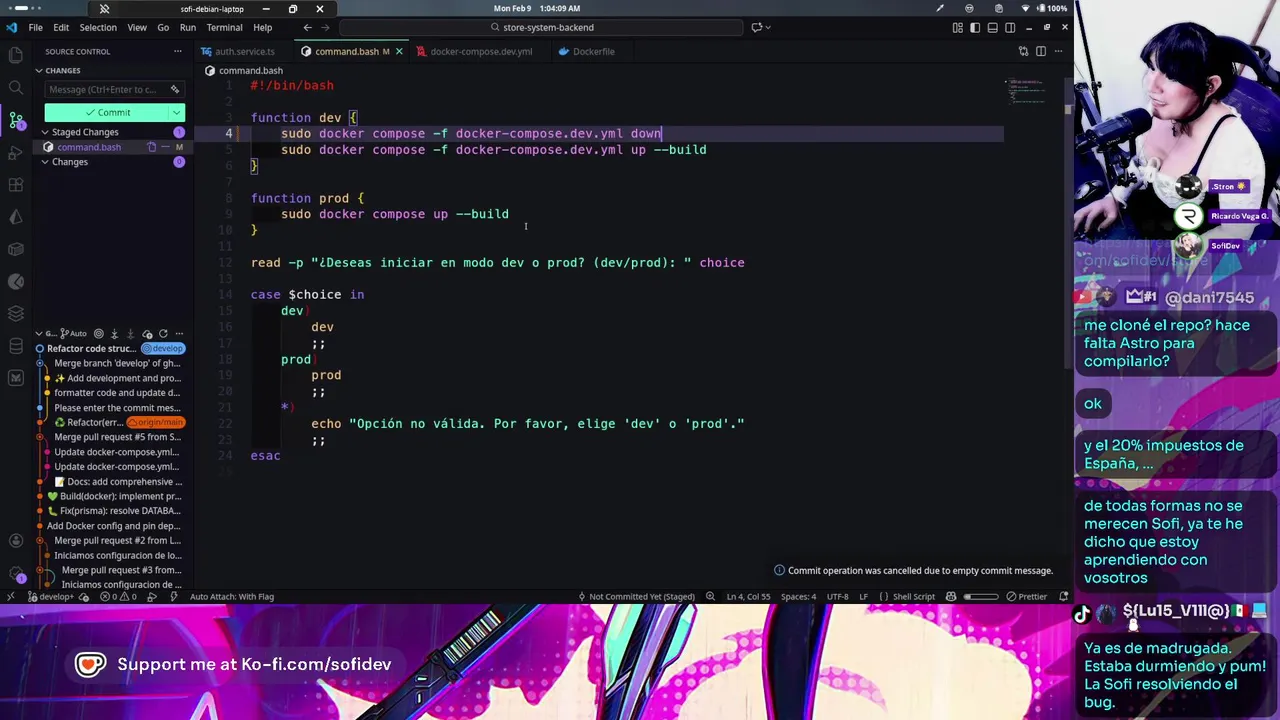Unstage command.bash with the minus icon
The height and width of the screenshot is (720, 1280).
click(165, 147)
